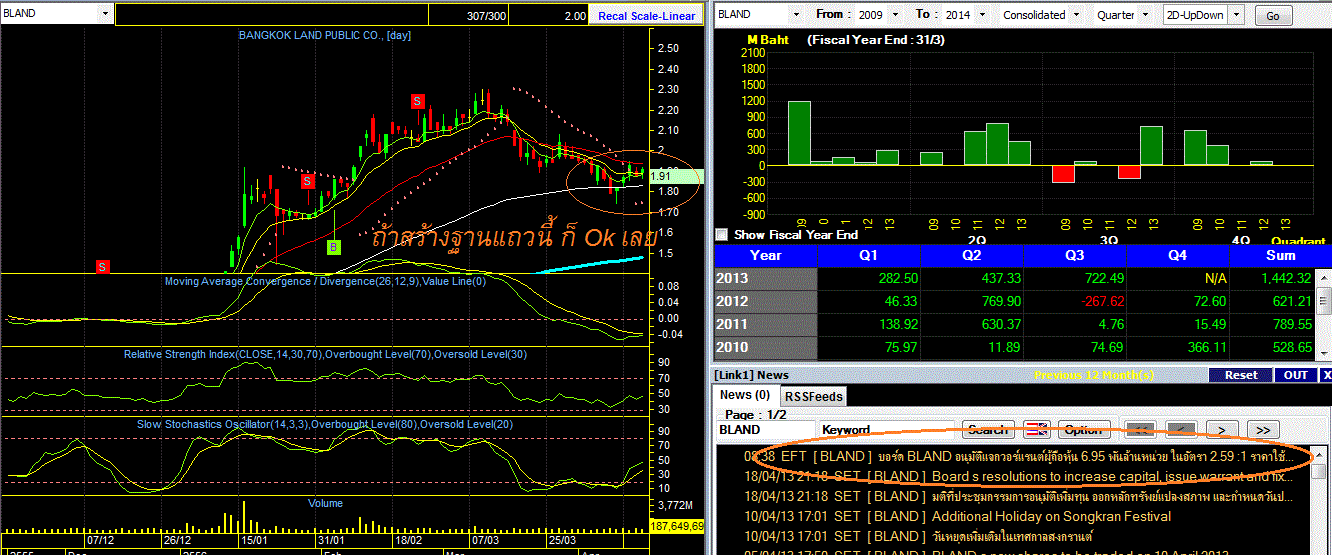Click the earnings table scroll up arrow
The height and width of the screenshot is (555, 1332).
point(1323,278)
